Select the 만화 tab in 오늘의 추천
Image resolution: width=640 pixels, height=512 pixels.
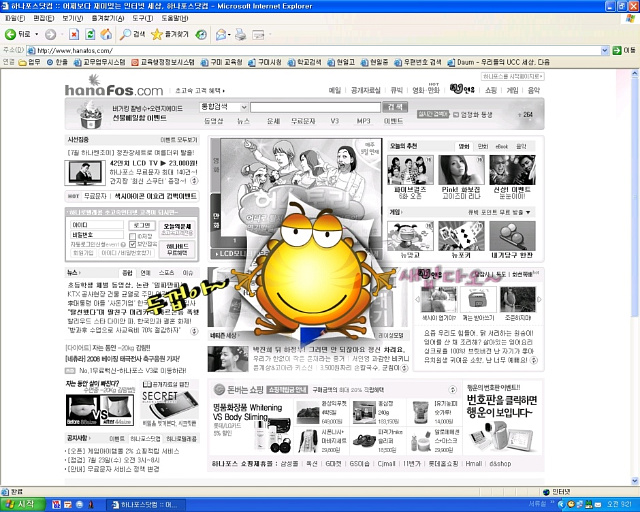coord(483,146)
